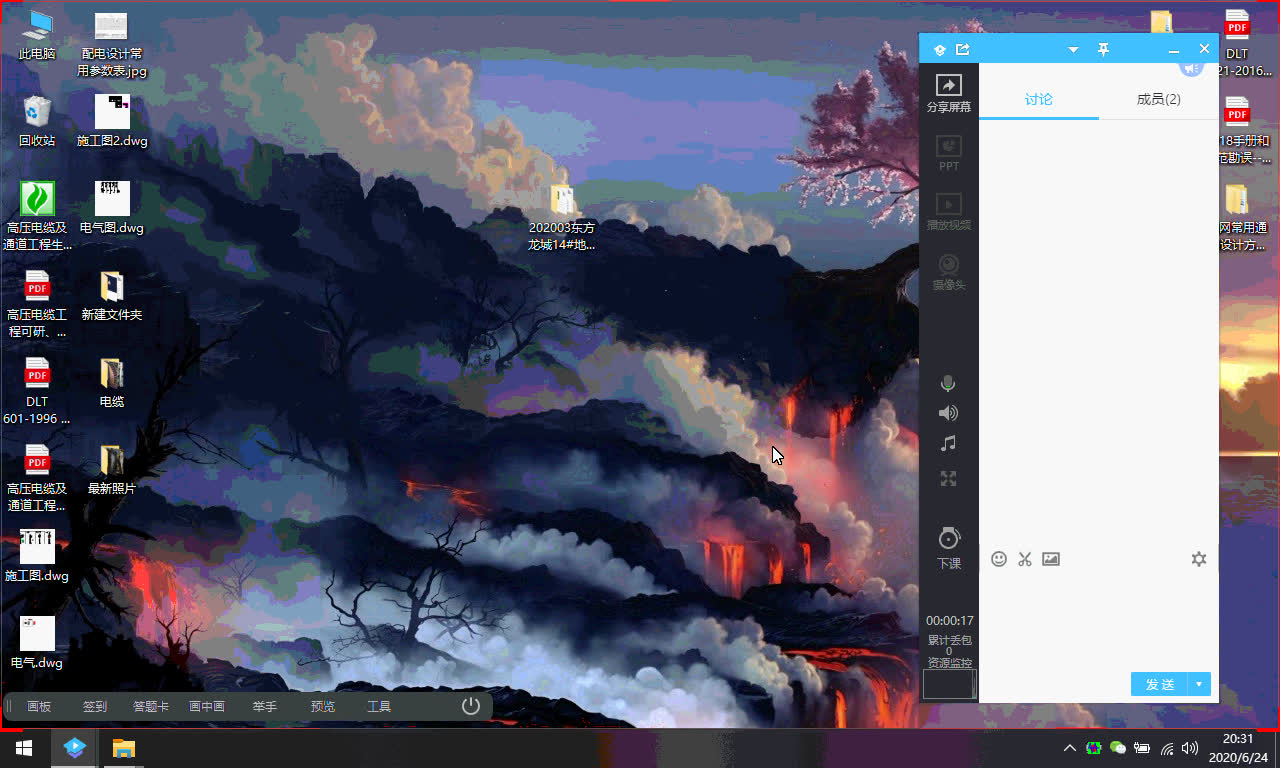Select the 电气.dwg desktop file
Screen dimensions: 1280x768
click(37, 644)
